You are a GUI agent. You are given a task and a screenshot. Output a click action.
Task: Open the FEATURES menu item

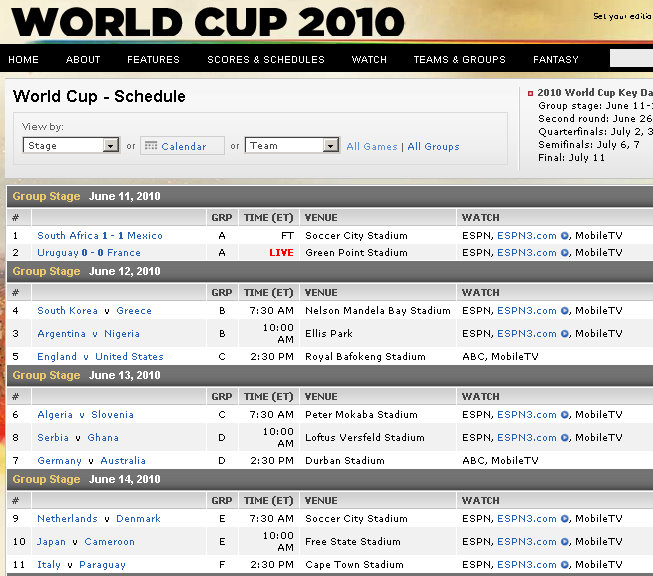153,60
